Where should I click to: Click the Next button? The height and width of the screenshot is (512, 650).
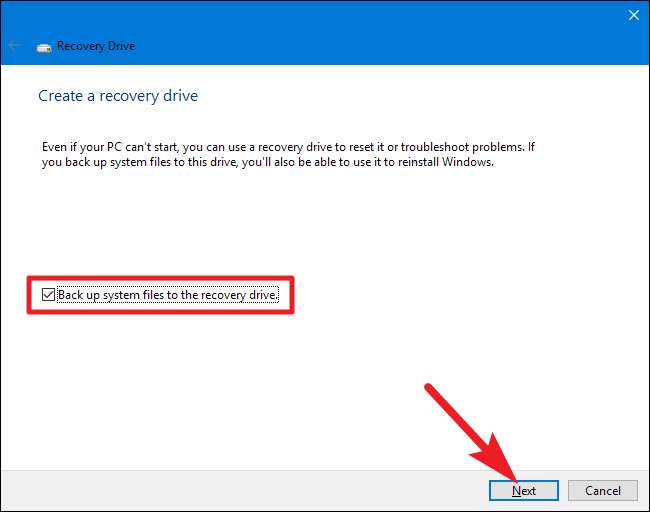tap(524, 490)
